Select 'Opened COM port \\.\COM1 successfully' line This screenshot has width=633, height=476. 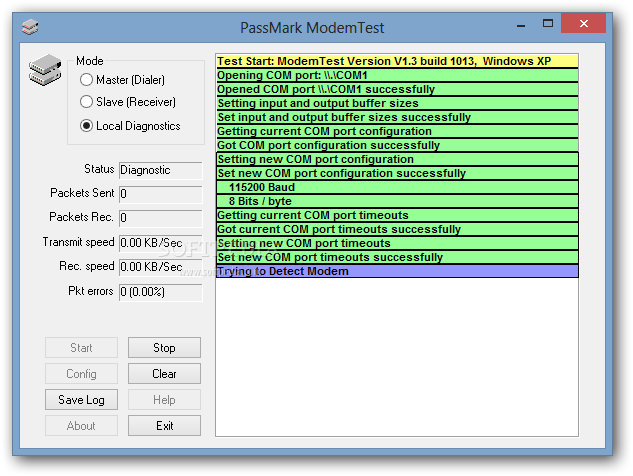pos(397,89)
